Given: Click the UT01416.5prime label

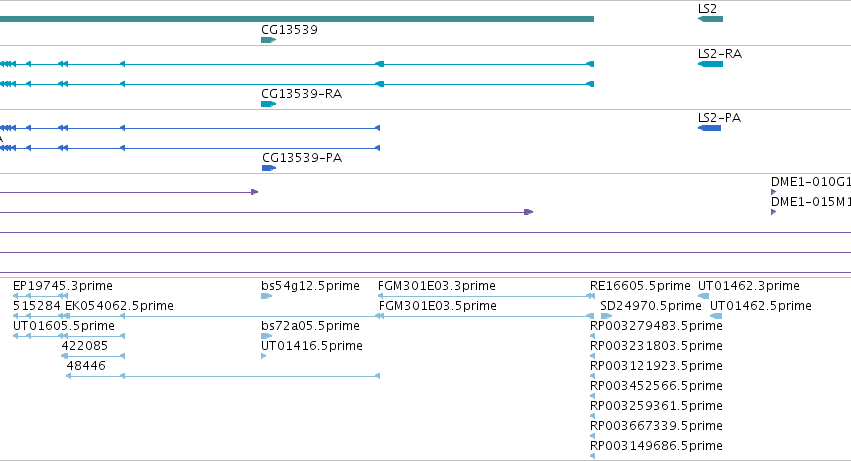Looking at the screenshot, I should pos(312,346).
